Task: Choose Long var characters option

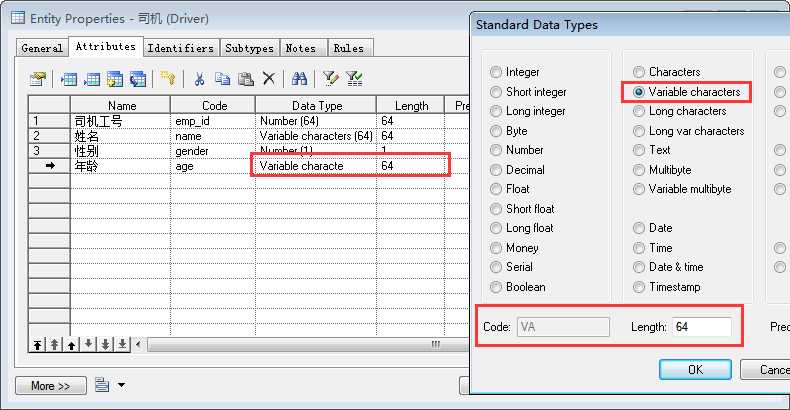Action: point(639,131)
